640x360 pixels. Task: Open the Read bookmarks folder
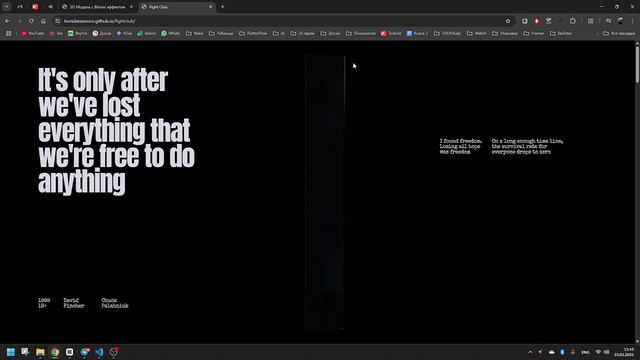point(194,33)
